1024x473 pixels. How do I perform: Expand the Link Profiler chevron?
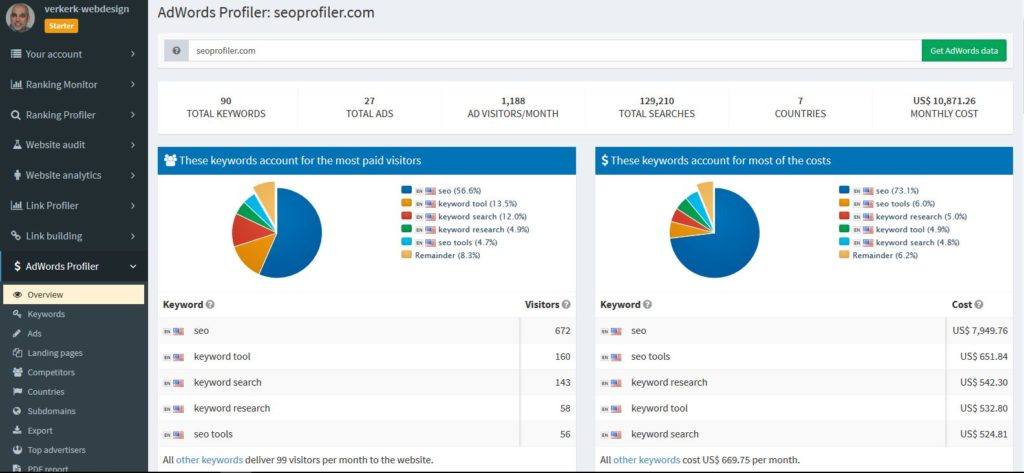tap(133, 206)
